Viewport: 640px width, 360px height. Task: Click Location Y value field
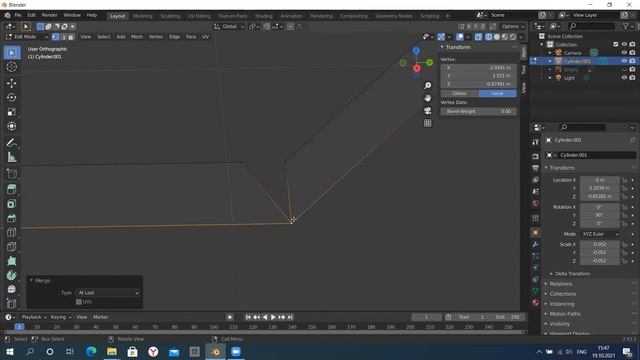600,188
